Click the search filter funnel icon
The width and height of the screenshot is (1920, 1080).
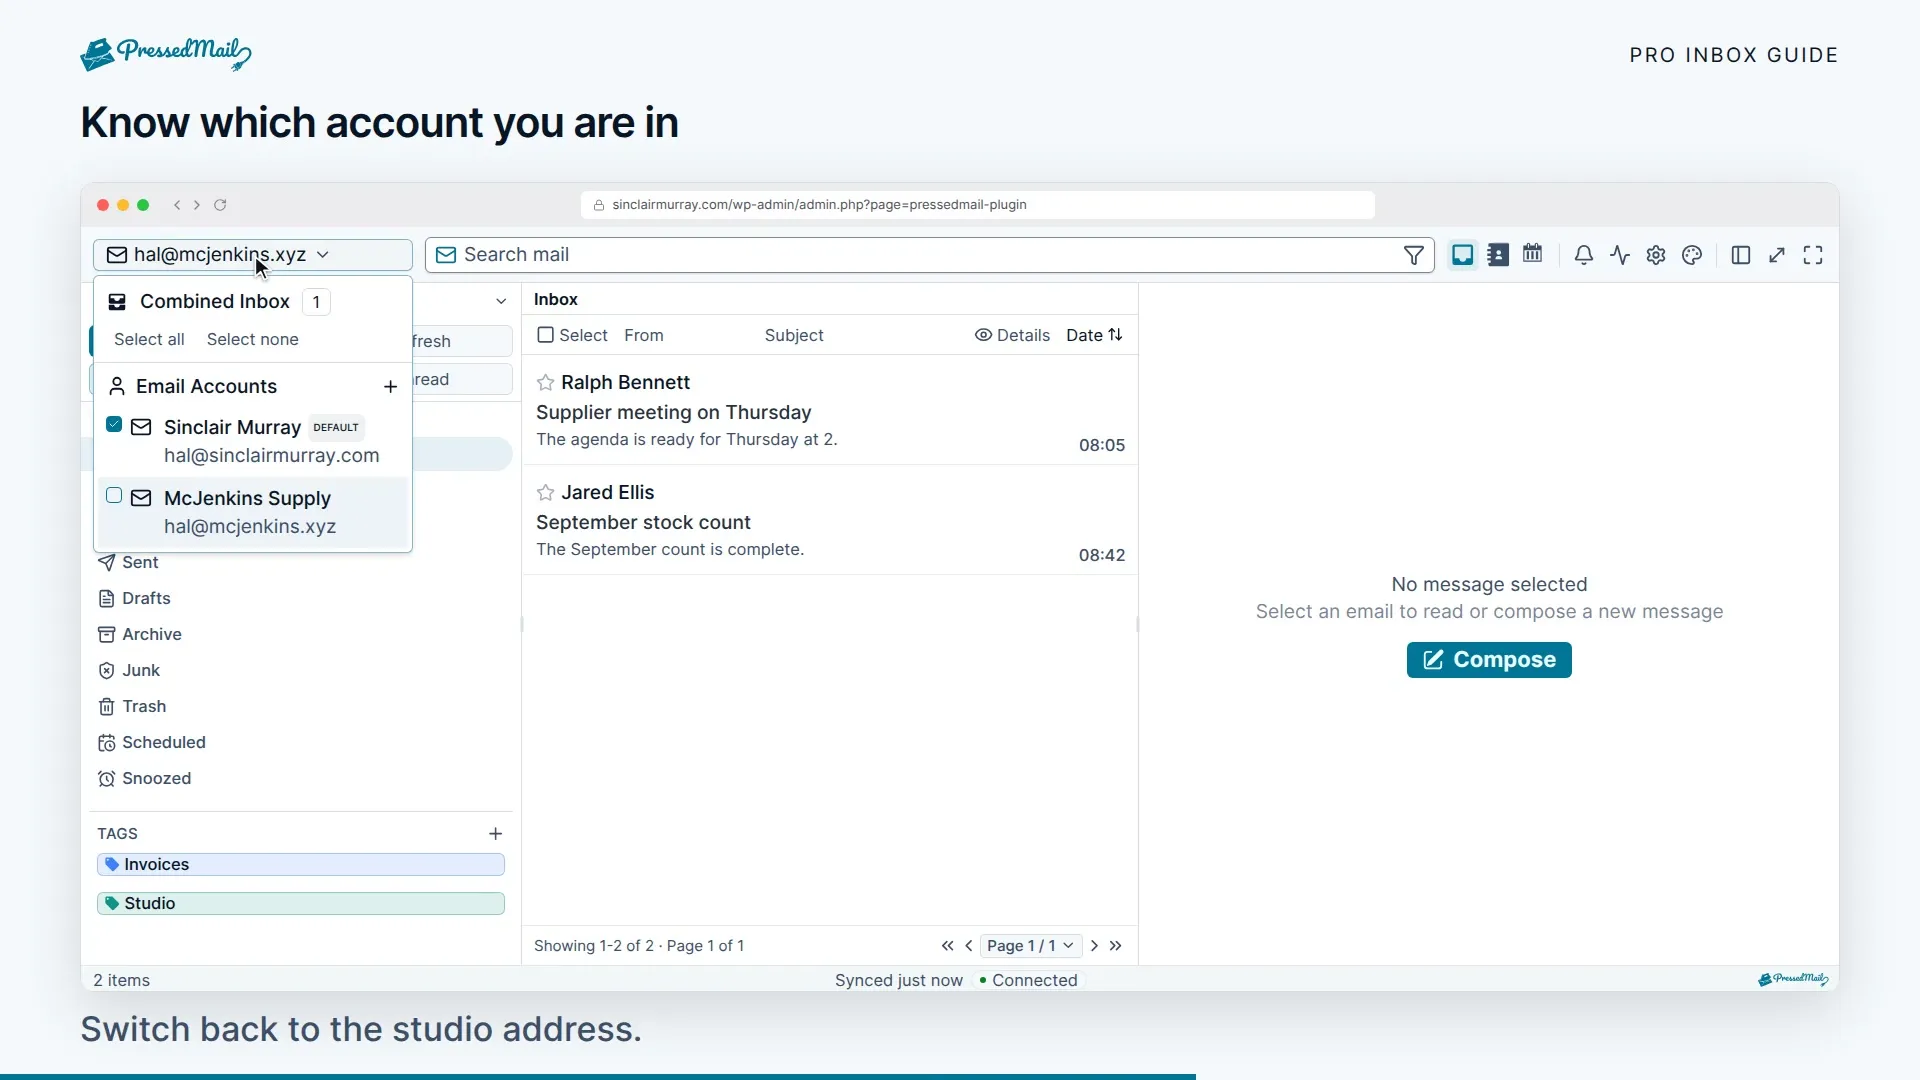pos(1413,255)
